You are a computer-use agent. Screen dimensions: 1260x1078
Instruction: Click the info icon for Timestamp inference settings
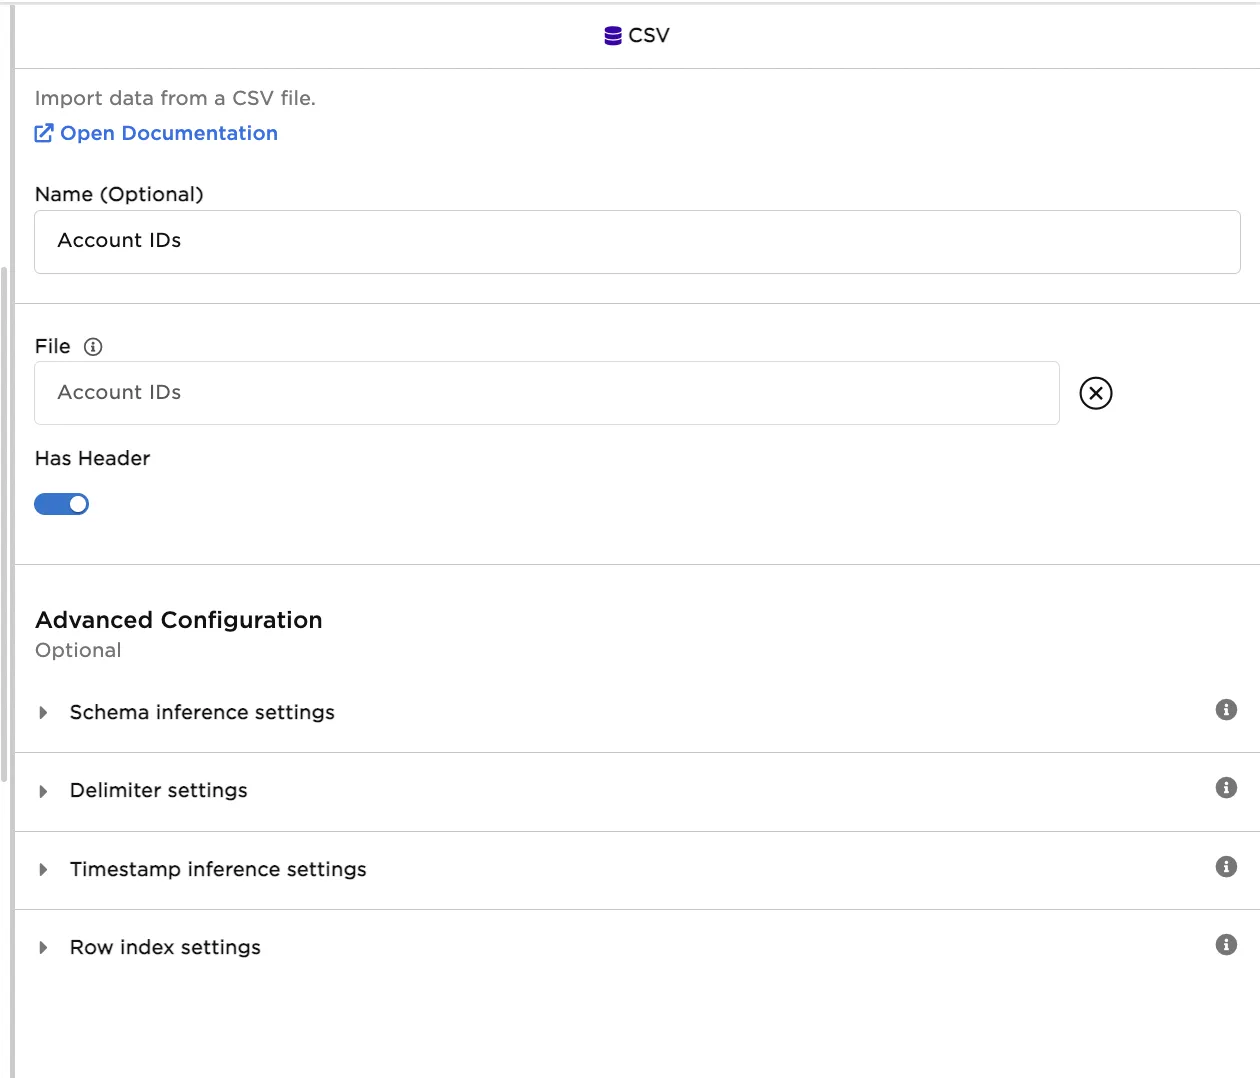click(1226, 867)
